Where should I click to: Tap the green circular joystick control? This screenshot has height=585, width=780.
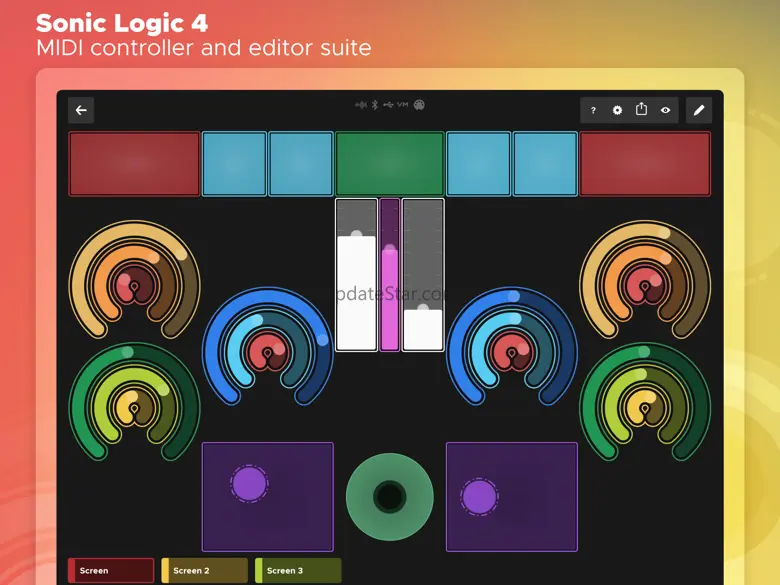(390, 496)
